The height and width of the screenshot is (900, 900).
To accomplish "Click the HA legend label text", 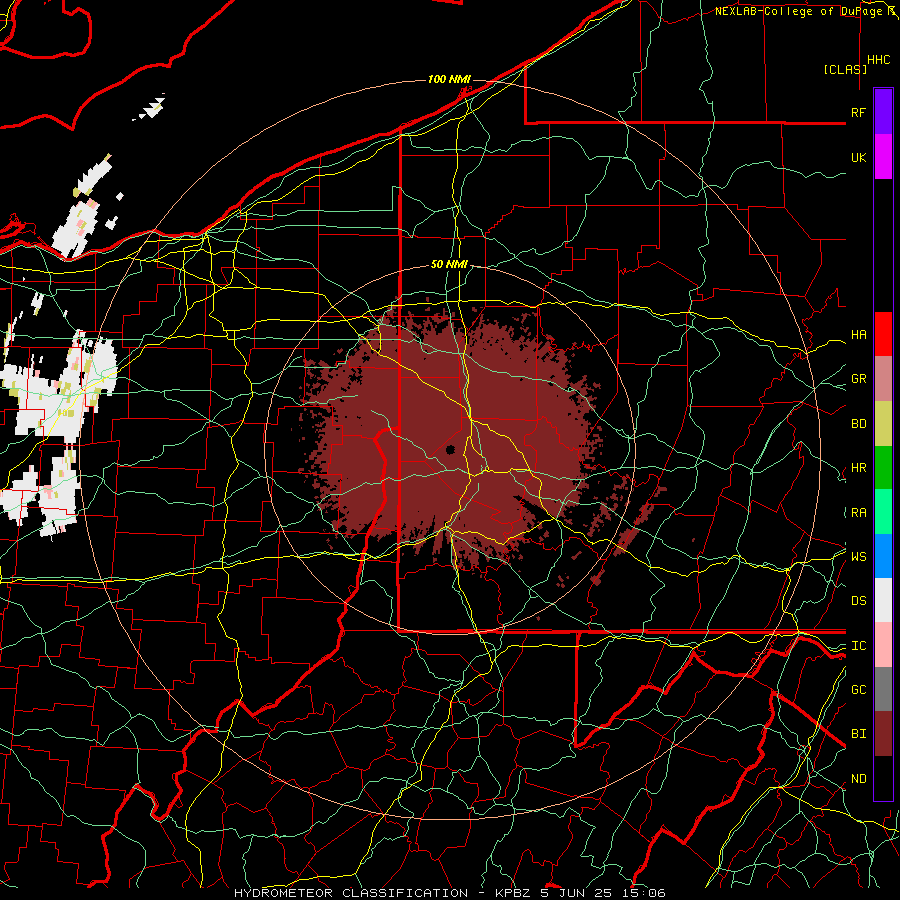I will pos(858,335).
